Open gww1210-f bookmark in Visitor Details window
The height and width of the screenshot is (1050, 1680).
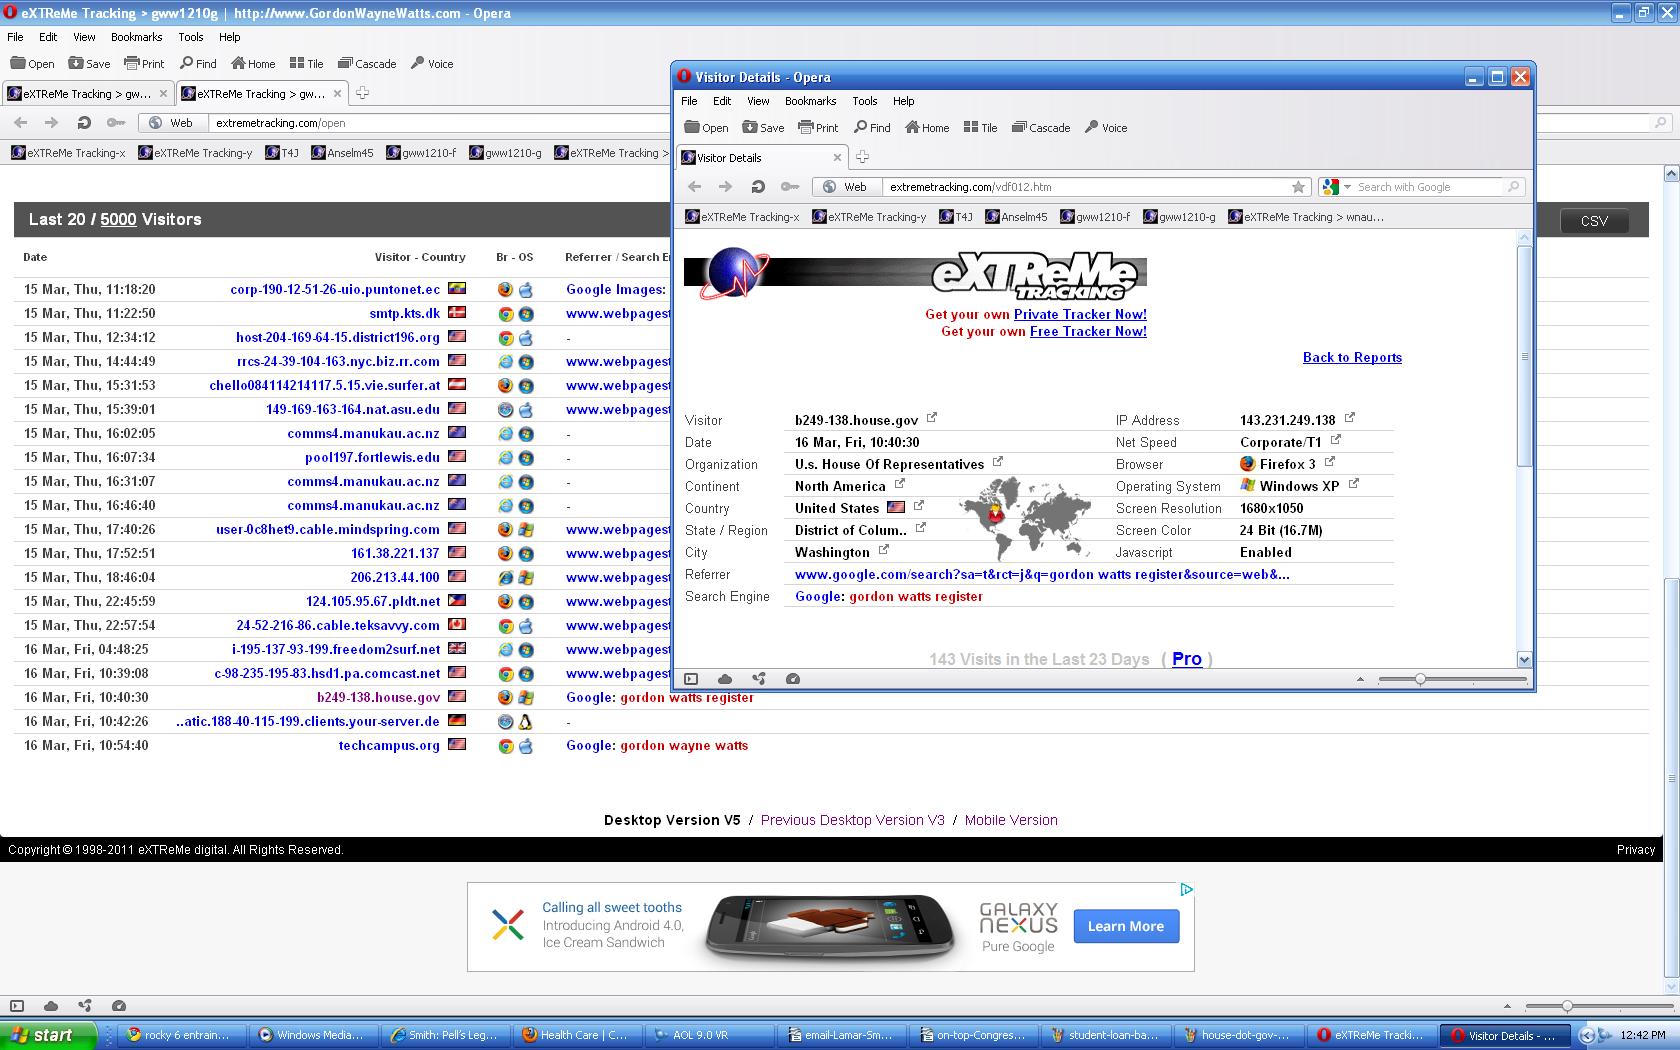(1095, 217)
